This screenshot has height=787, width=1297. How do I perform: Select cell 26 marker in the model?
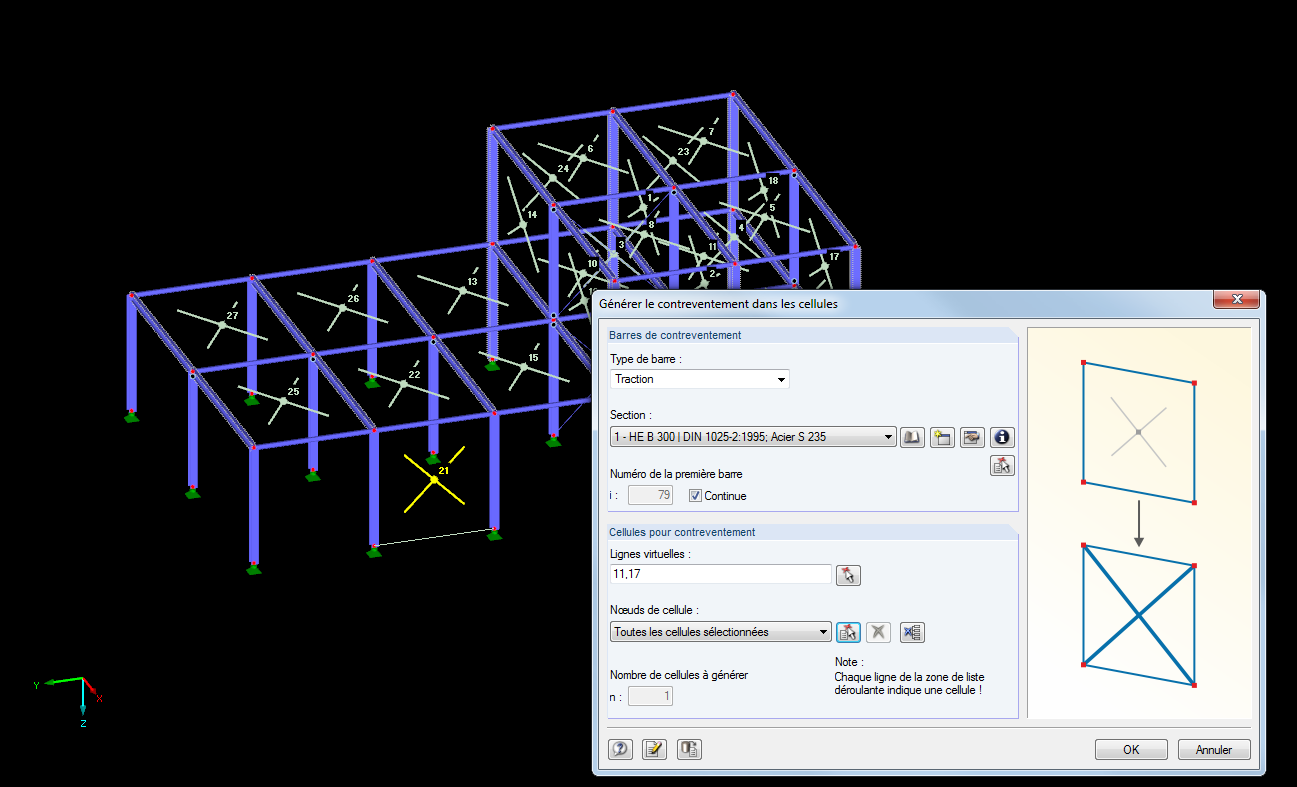point(342,307)
